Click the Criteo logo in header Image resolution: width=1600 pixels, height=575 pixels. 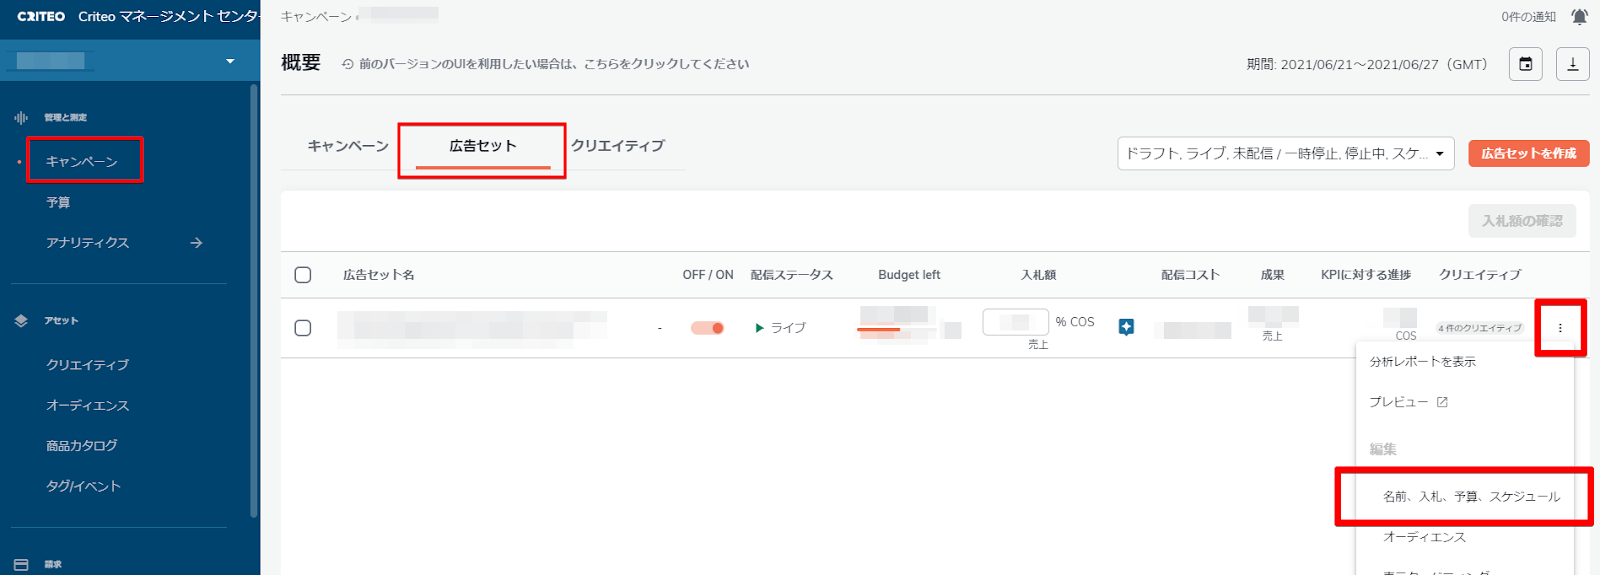[41, 16]
